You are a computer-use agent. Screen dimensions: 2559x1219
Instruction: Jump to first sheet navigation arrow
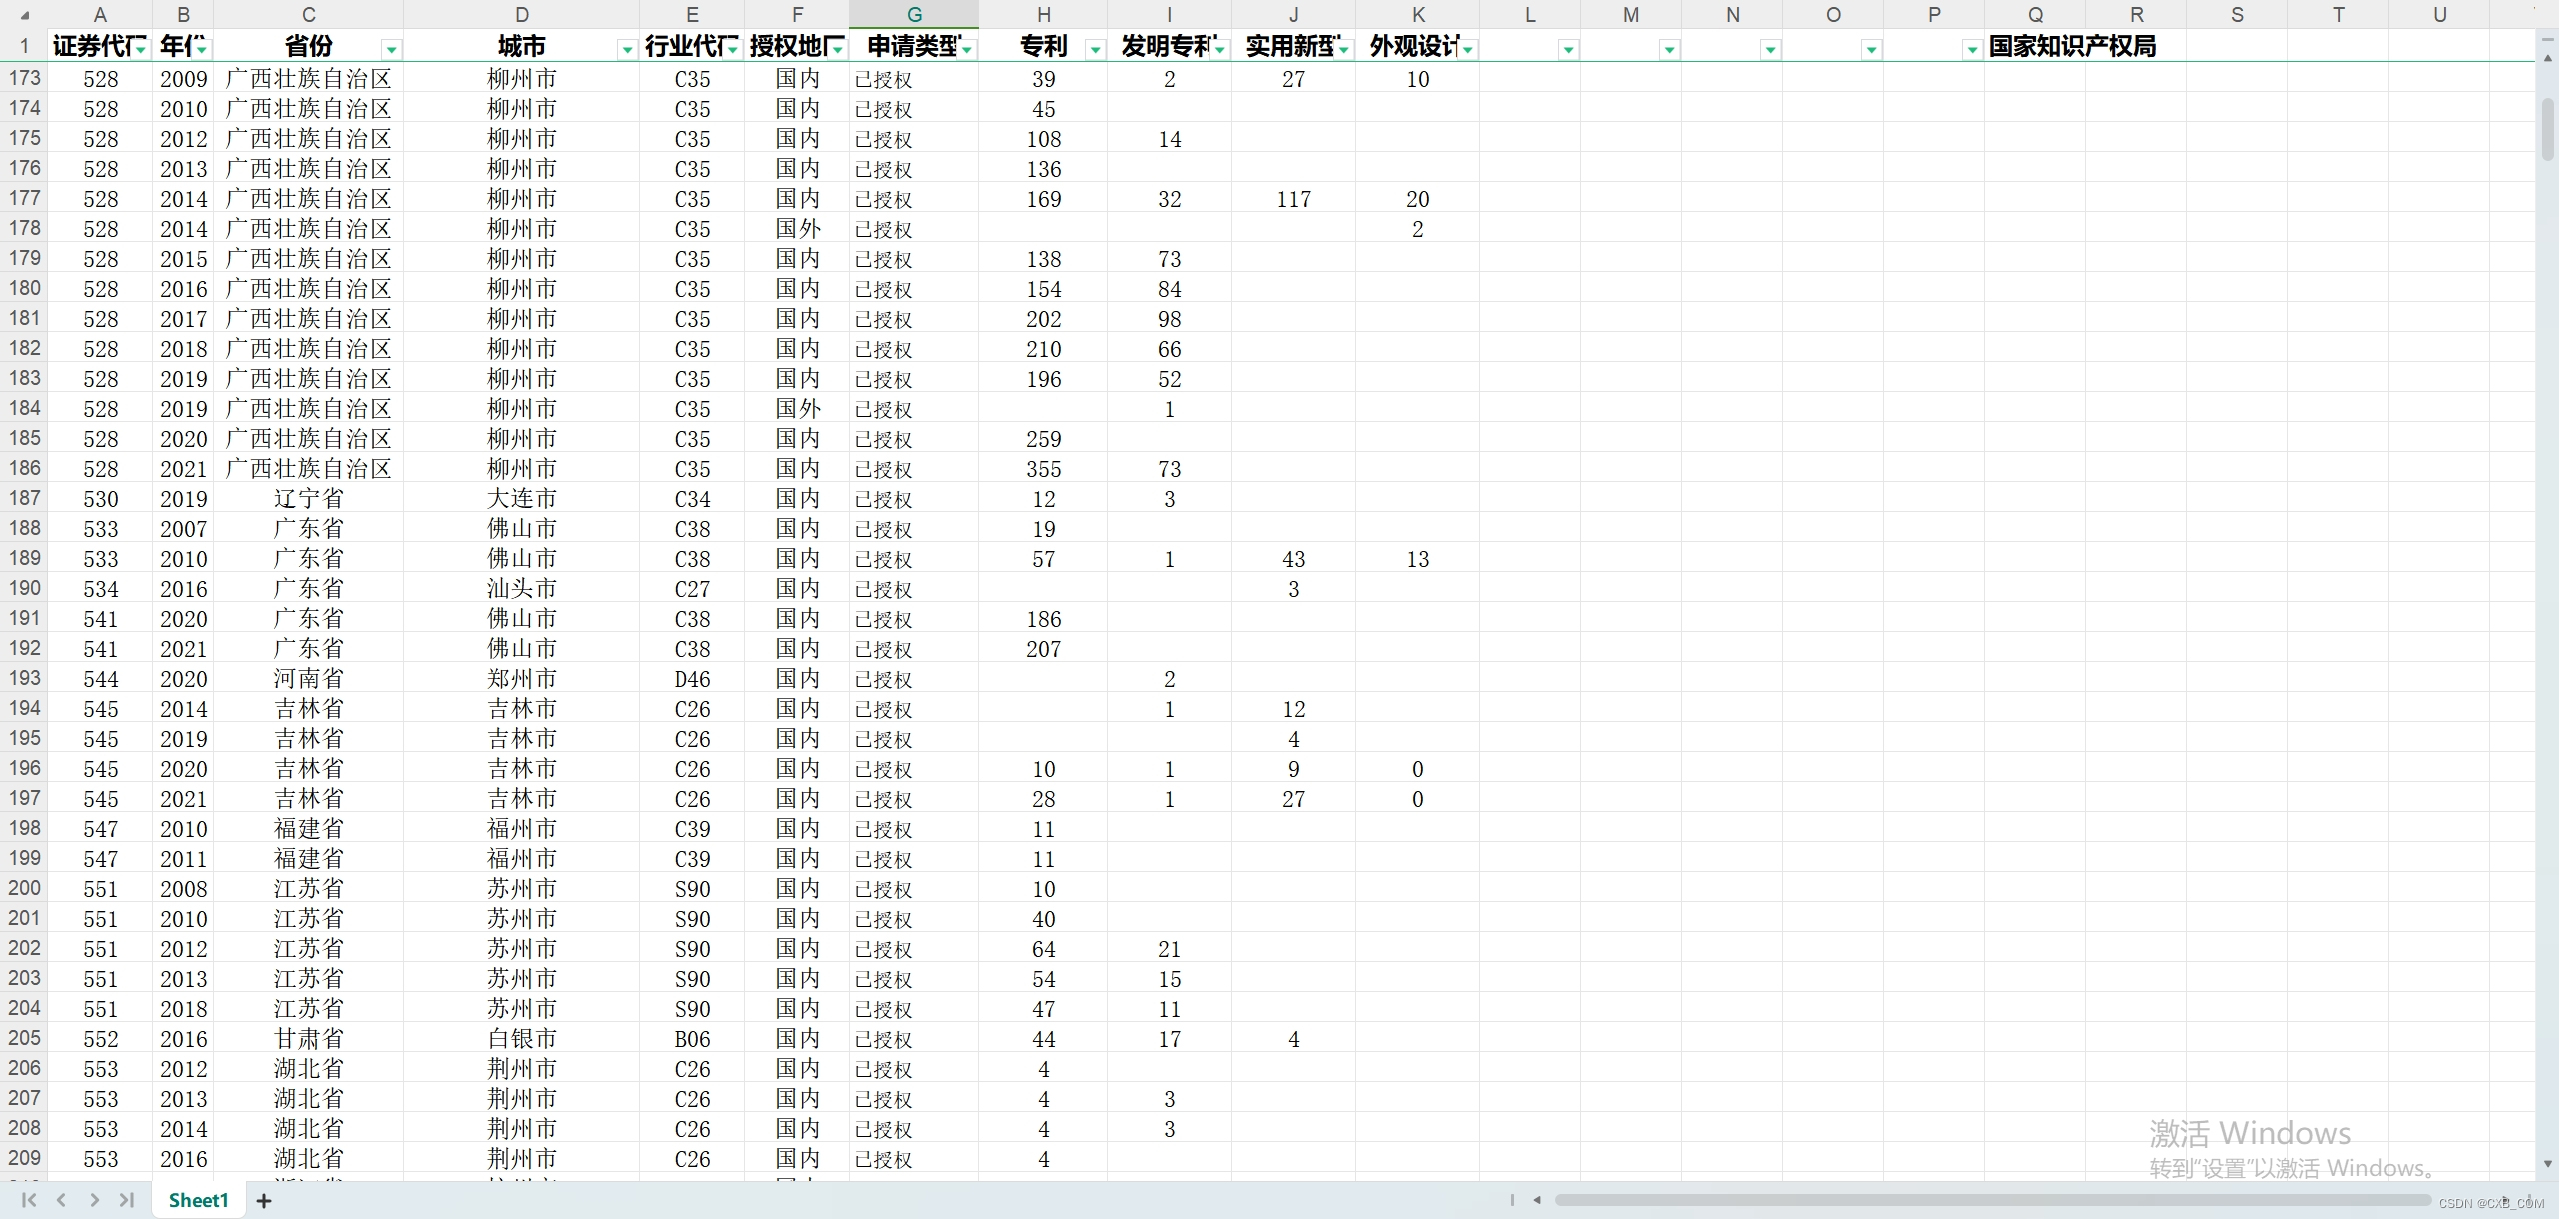29,1200
